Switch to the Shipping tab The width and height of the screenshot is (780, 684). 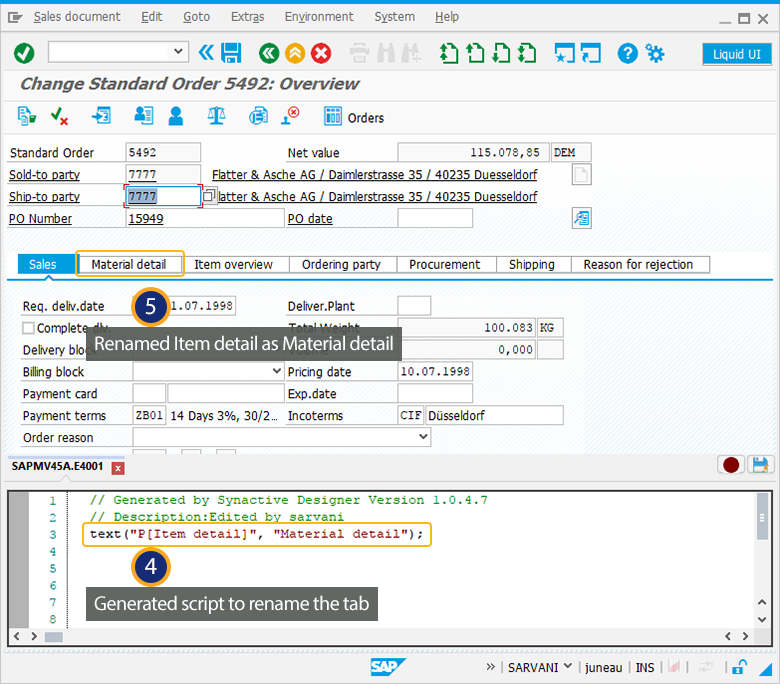(532, 264)
